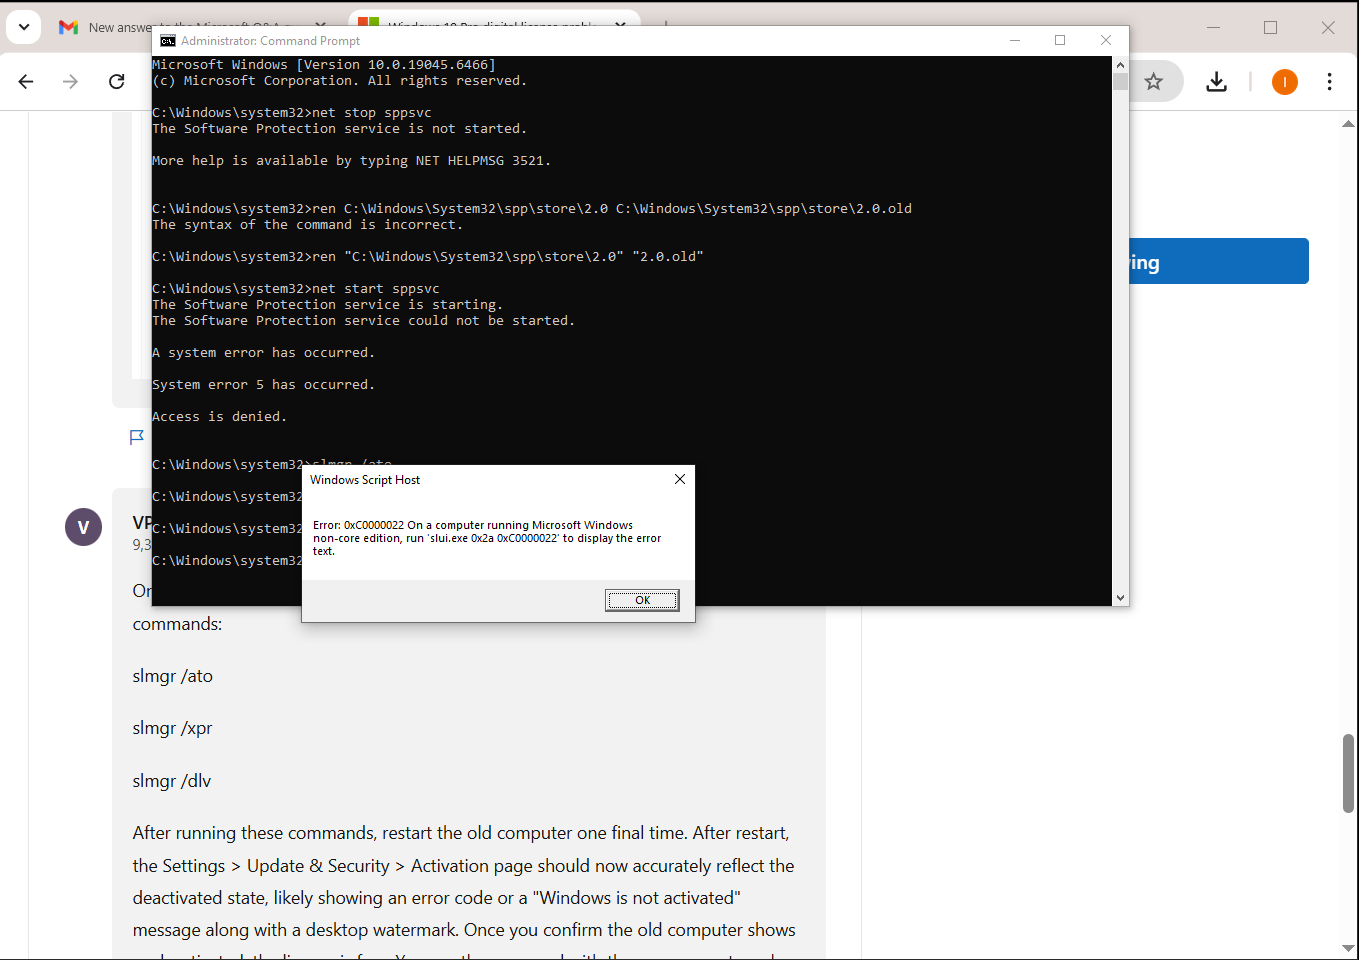Image resolution: width=1359 pixels, height=960 pixels.
Task: Open the tab search chevron dropdown
Action: pyautogui.click(x=23, y=27)
